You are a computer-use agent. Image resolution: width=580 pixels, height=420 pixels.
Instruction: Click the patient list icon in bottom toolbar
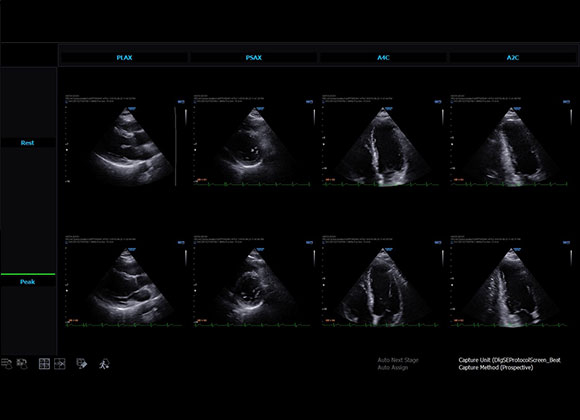6,364
